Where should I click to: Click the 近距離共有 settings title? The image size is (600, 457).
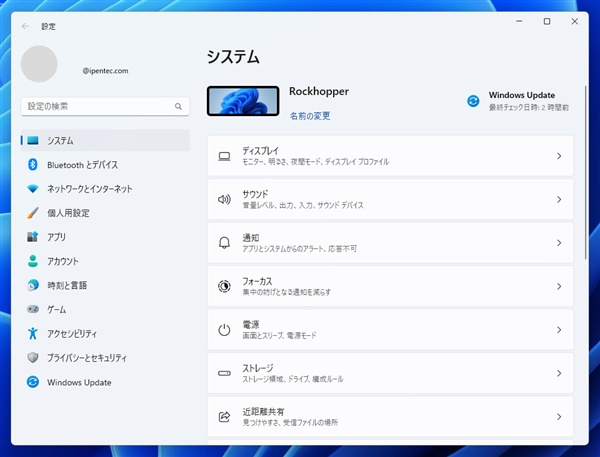click(x=263, y=411)
